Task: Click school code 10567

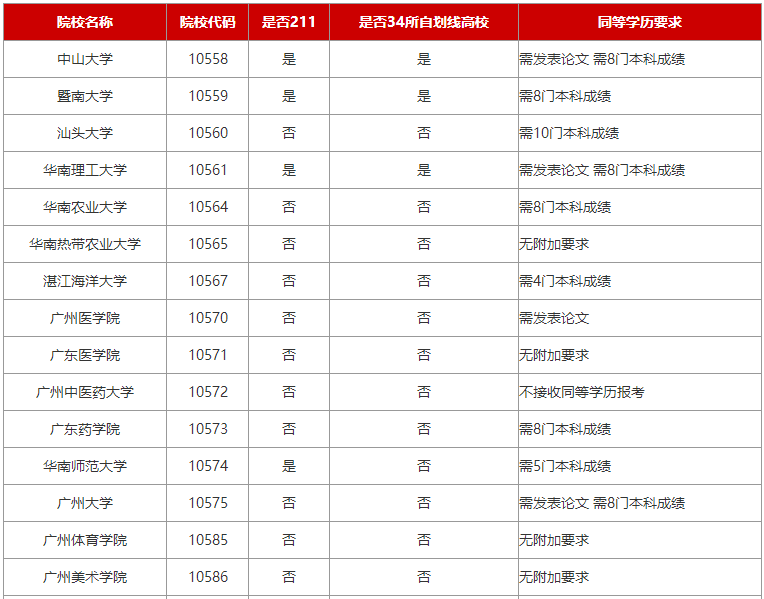Action: click(208, 281)
